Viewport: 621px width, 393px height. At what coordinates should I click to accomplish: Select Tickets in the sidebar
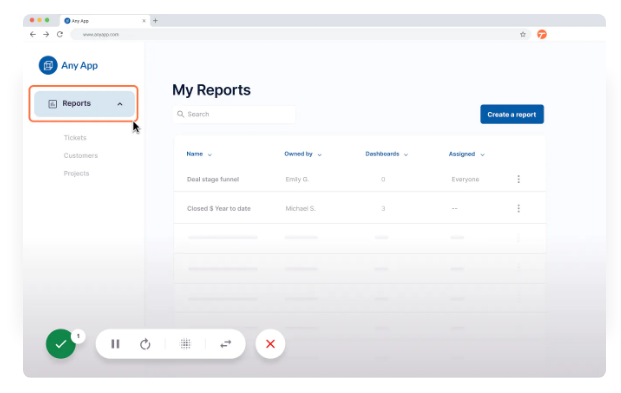coord(75,137)
